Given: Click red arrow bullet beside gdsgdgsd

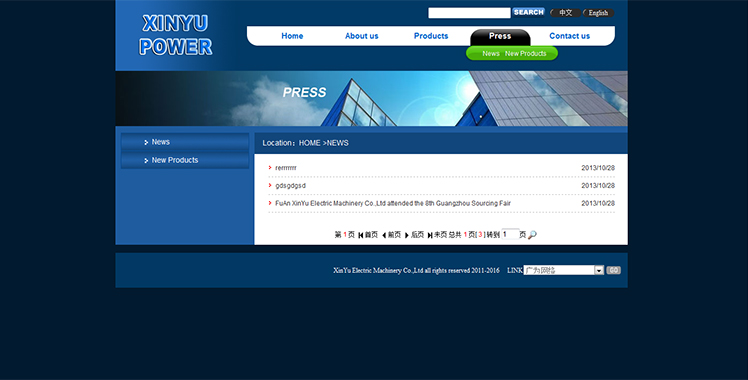Looking at the screenshot, I should [x=270, y=185].
